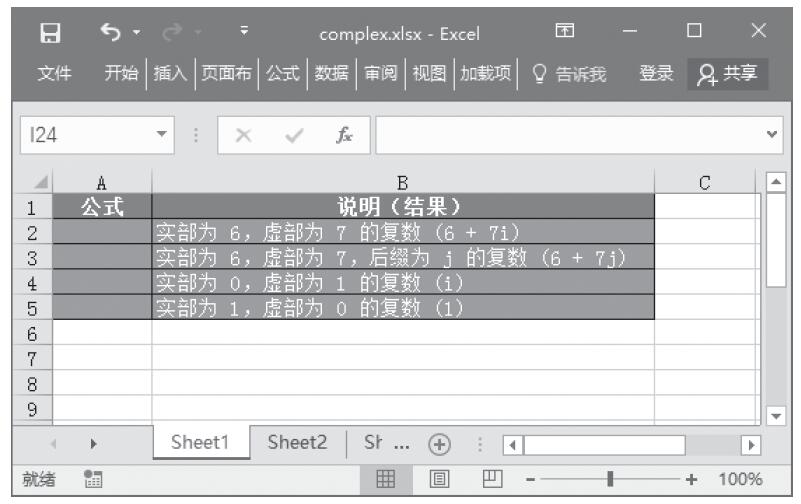Select cell B2 with 6 + 7i description
The width and height of the screenshot is (801, 504).
tap(403, 232)
